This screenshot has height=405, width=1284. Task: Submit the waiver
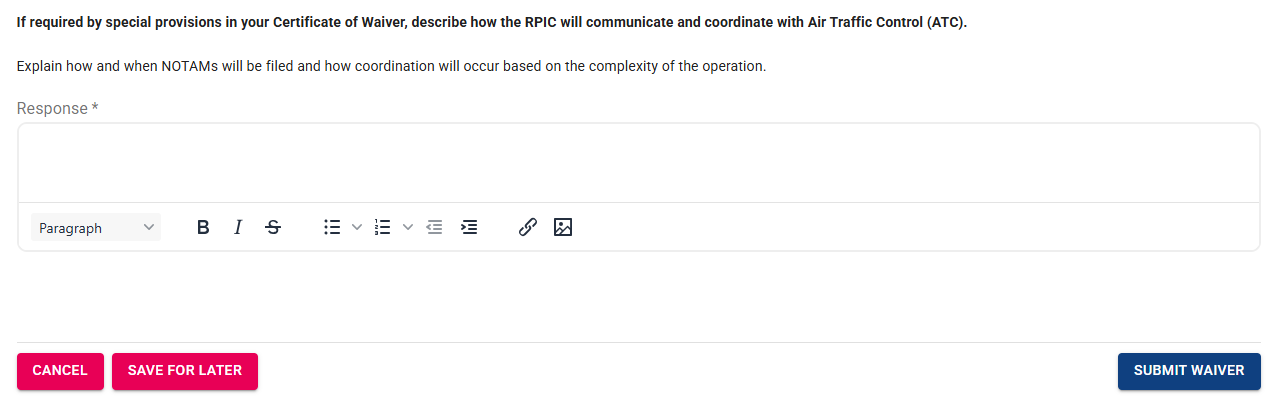1189,371
